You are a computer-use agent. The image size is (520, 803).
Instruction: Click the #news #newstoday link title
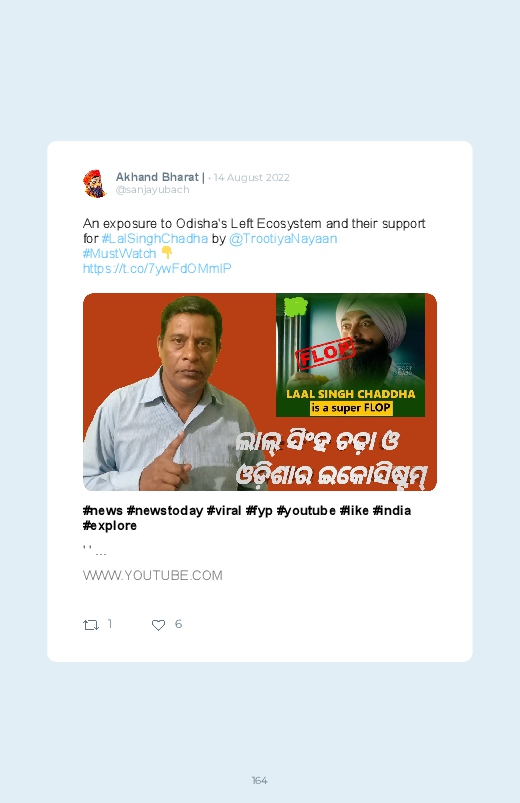[x=247, y=518]
